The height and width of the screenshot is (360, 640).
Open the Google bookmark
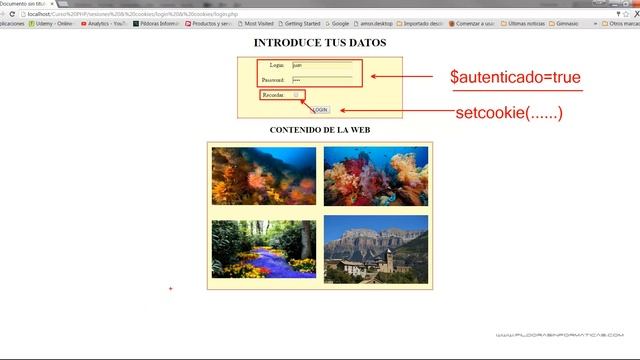pos(337,24)
